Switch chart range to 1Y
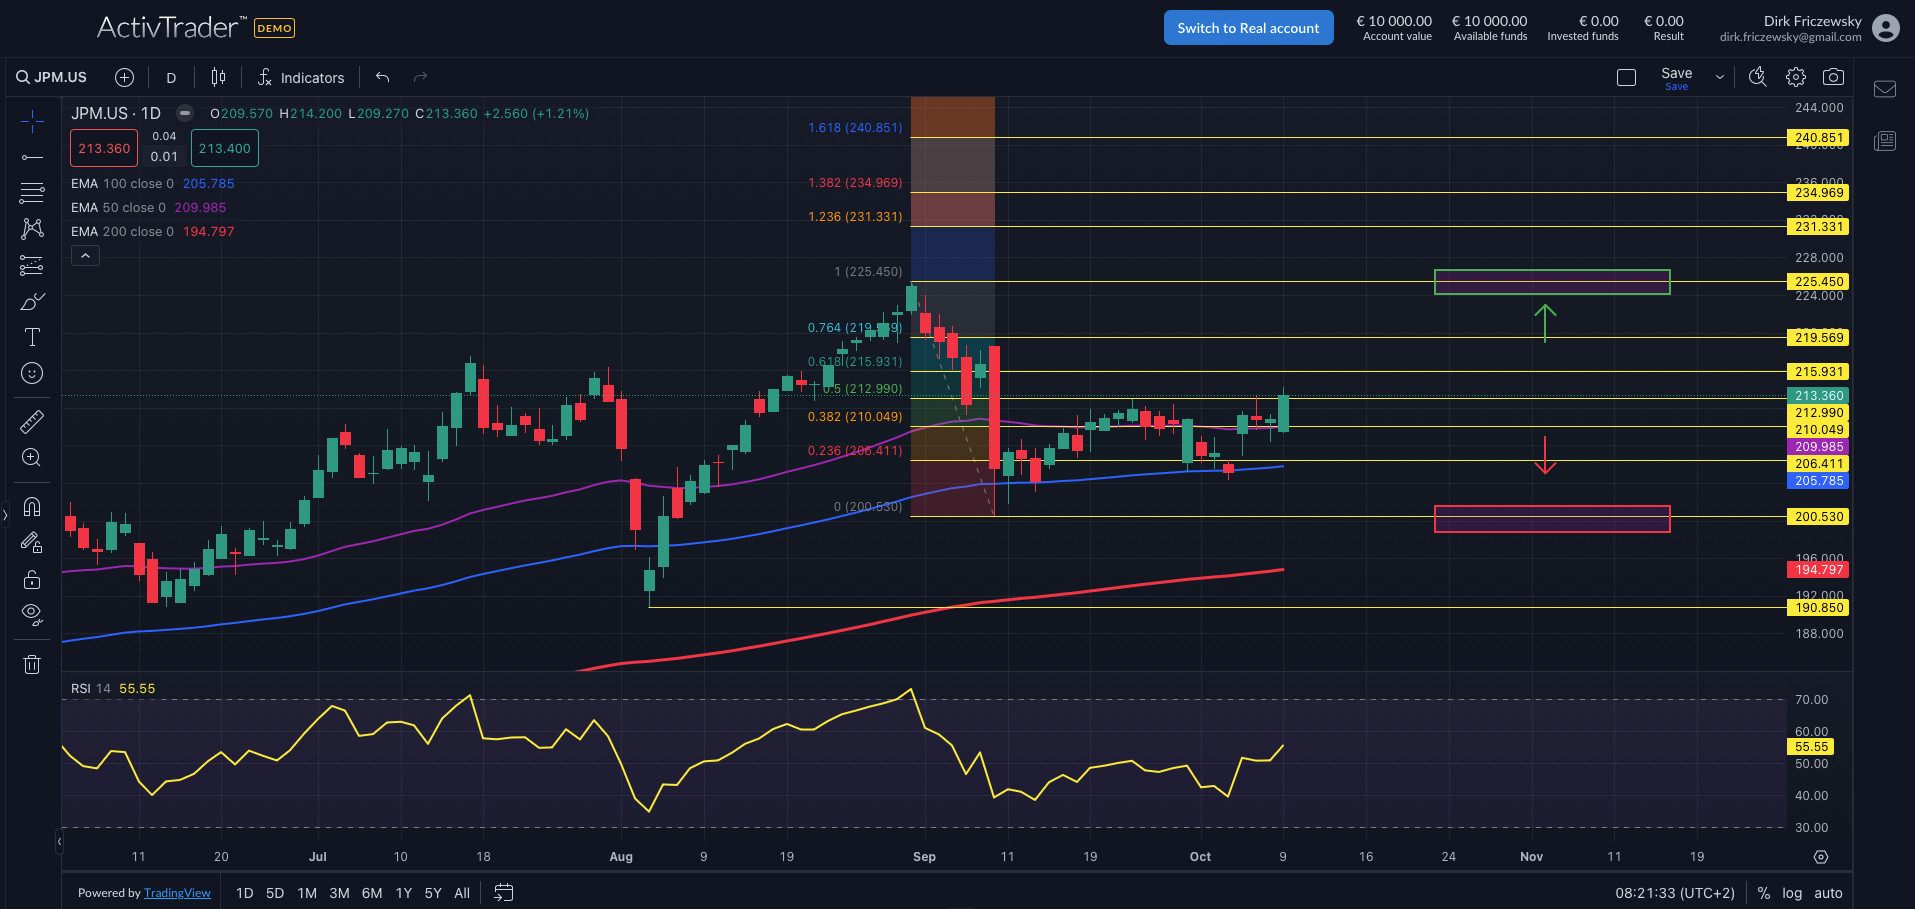Image resolution: width=1915 pixels, height=909 pixels. coord(402,892)
